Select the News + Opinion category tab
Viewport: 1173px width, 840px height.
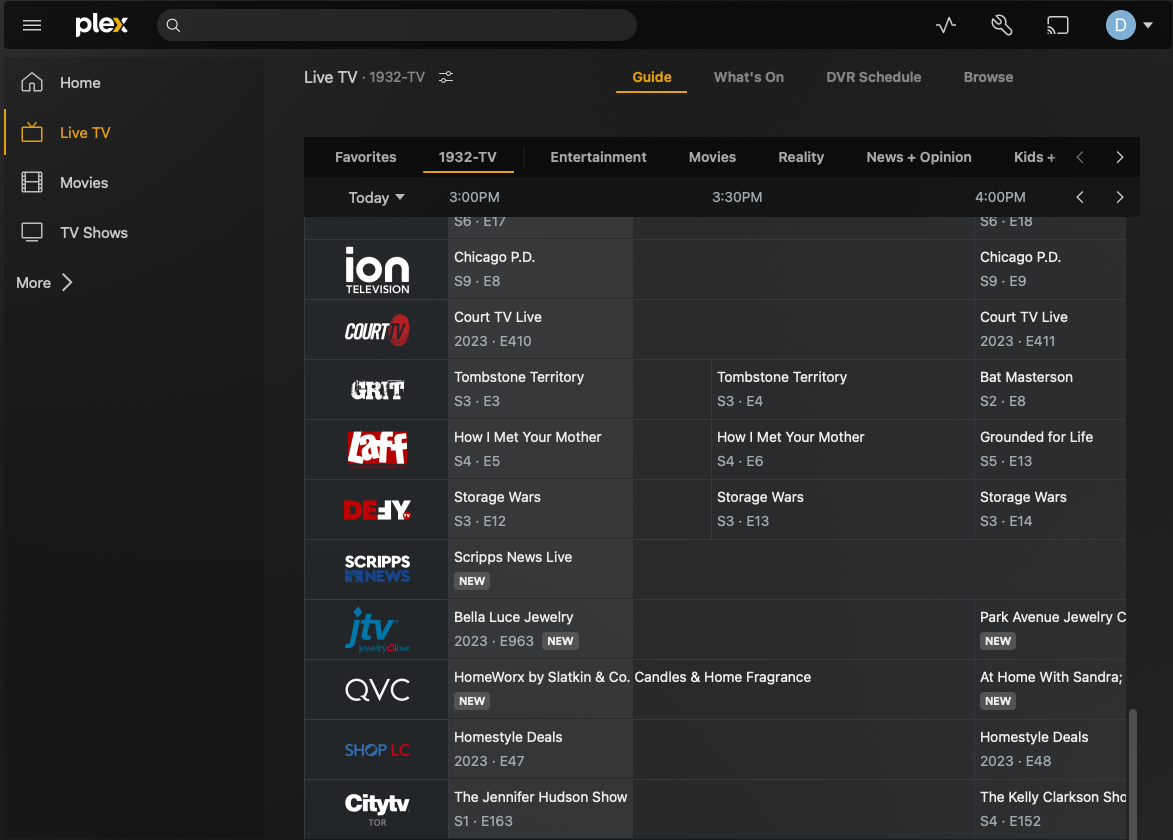[919, 157]
